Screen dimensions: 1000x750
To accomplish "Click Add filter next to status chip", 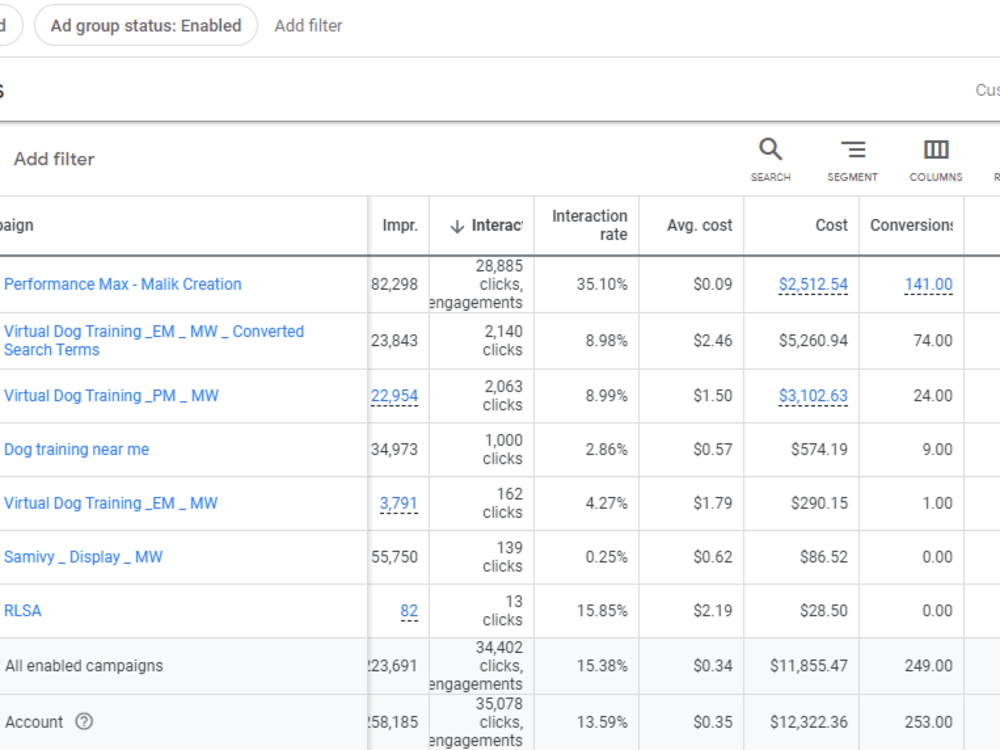I will click(309, 26).
